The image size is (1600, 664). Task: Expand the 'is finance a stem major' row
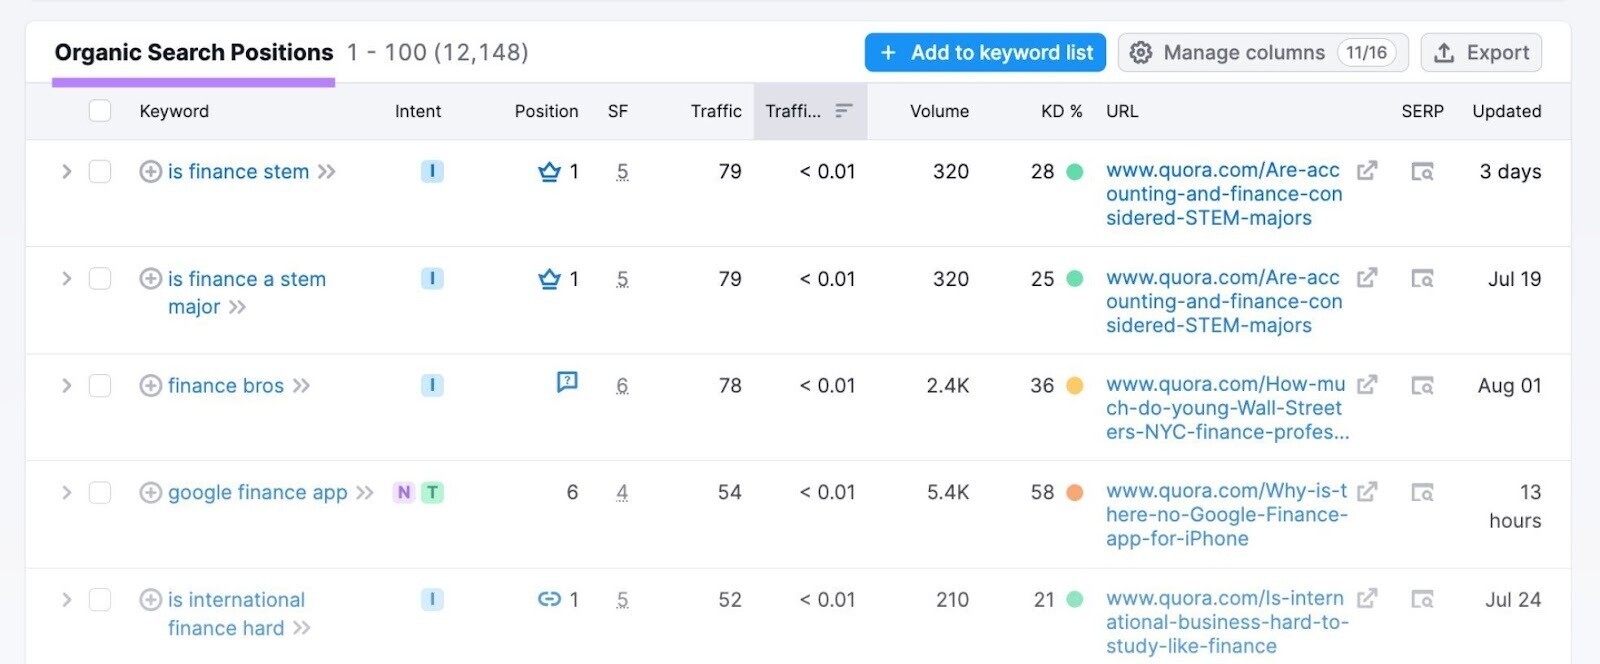(66, 279)
